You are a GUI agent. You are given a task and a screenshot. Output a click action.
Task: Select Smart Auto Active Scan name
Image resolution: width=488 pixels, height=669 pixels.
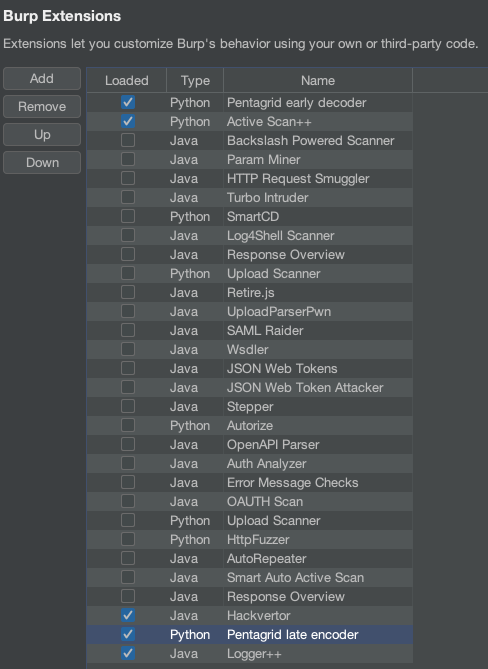click(x=295, y=577)
